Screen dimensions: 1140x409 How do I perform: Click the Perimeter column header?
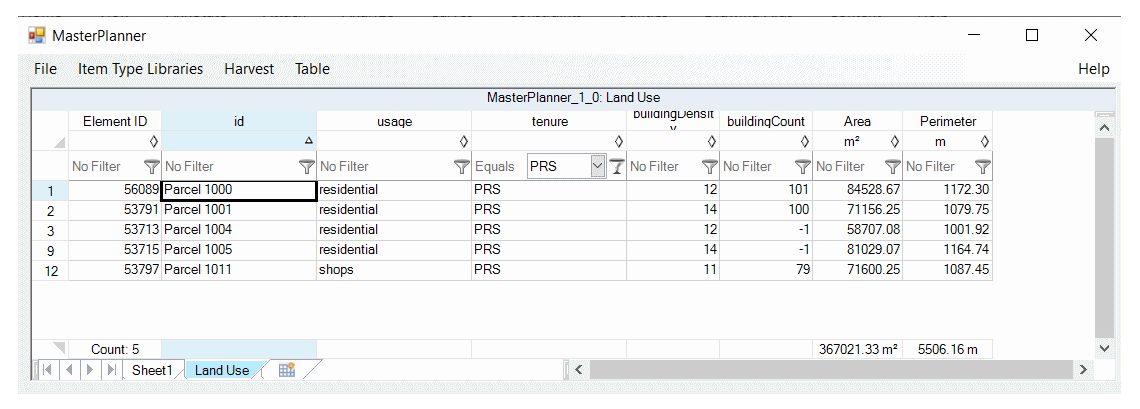point(947,121)
